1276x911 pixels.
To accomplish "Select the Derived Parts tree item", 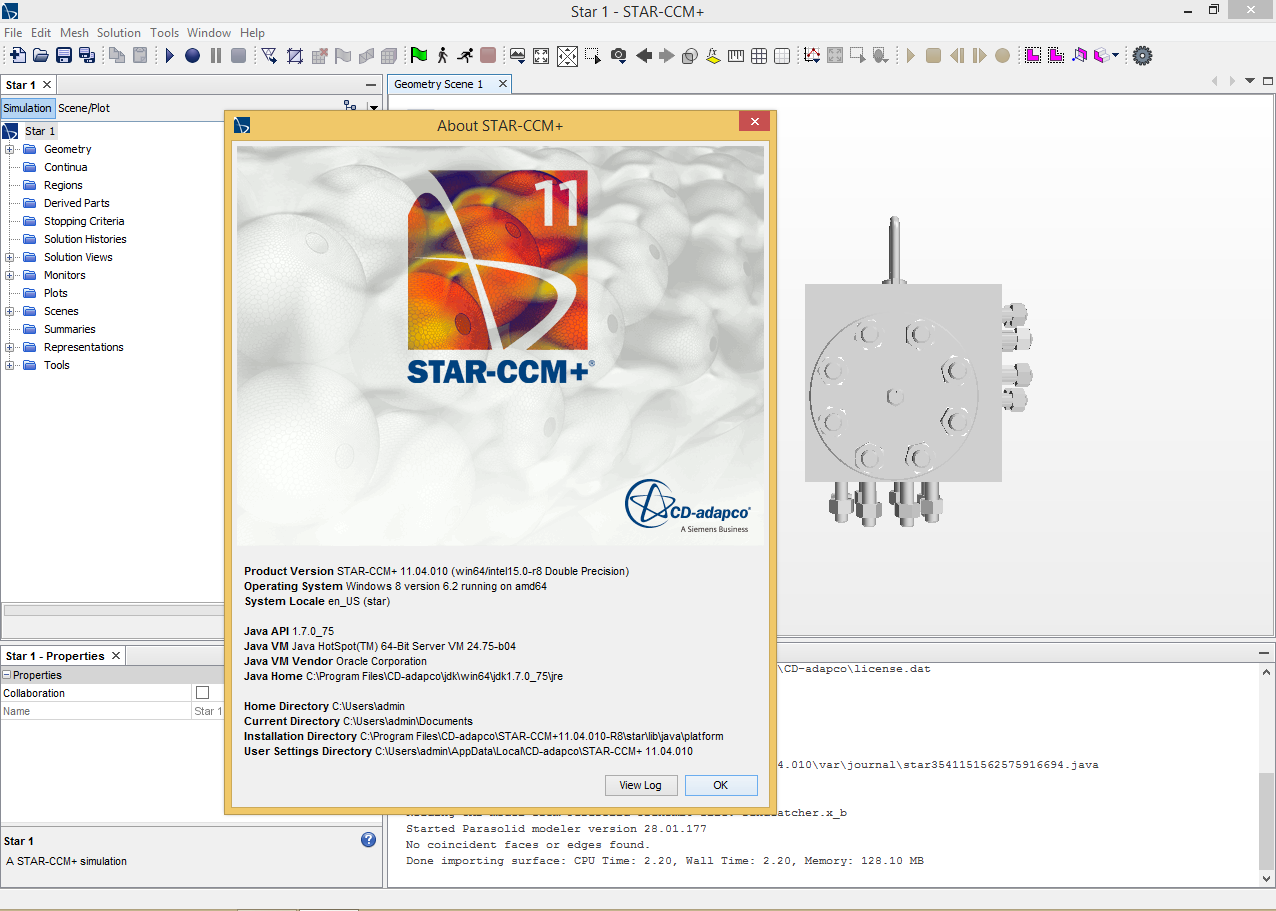I will (x=77, y=203).
